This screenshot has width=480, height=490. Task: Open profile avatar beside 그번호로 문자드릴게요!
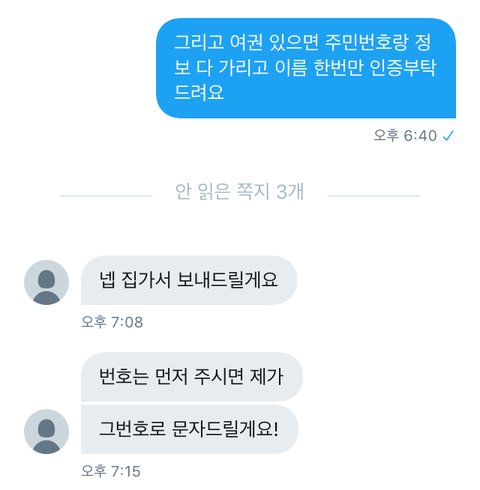47,431
